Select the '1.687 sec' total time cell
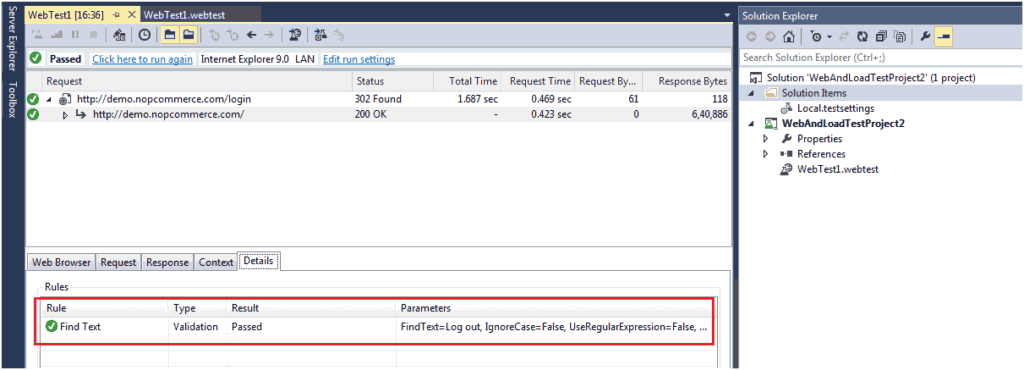 (477, 99)
